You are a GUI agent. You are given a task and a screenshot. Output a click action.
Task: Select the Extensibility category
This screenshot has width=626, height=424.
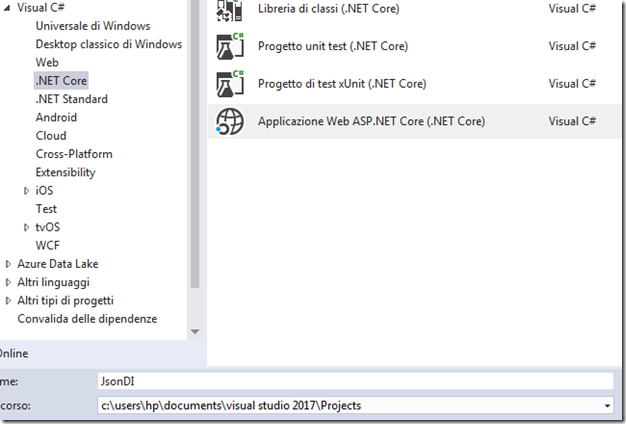65,172
